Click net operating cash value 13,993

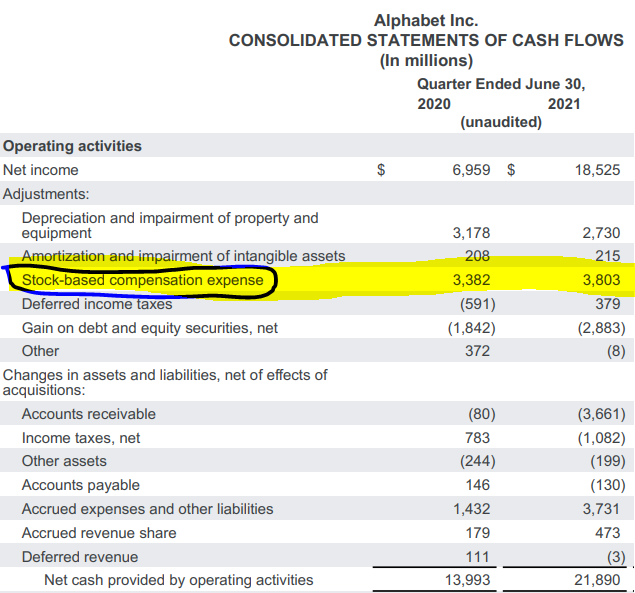coord(468,580)
